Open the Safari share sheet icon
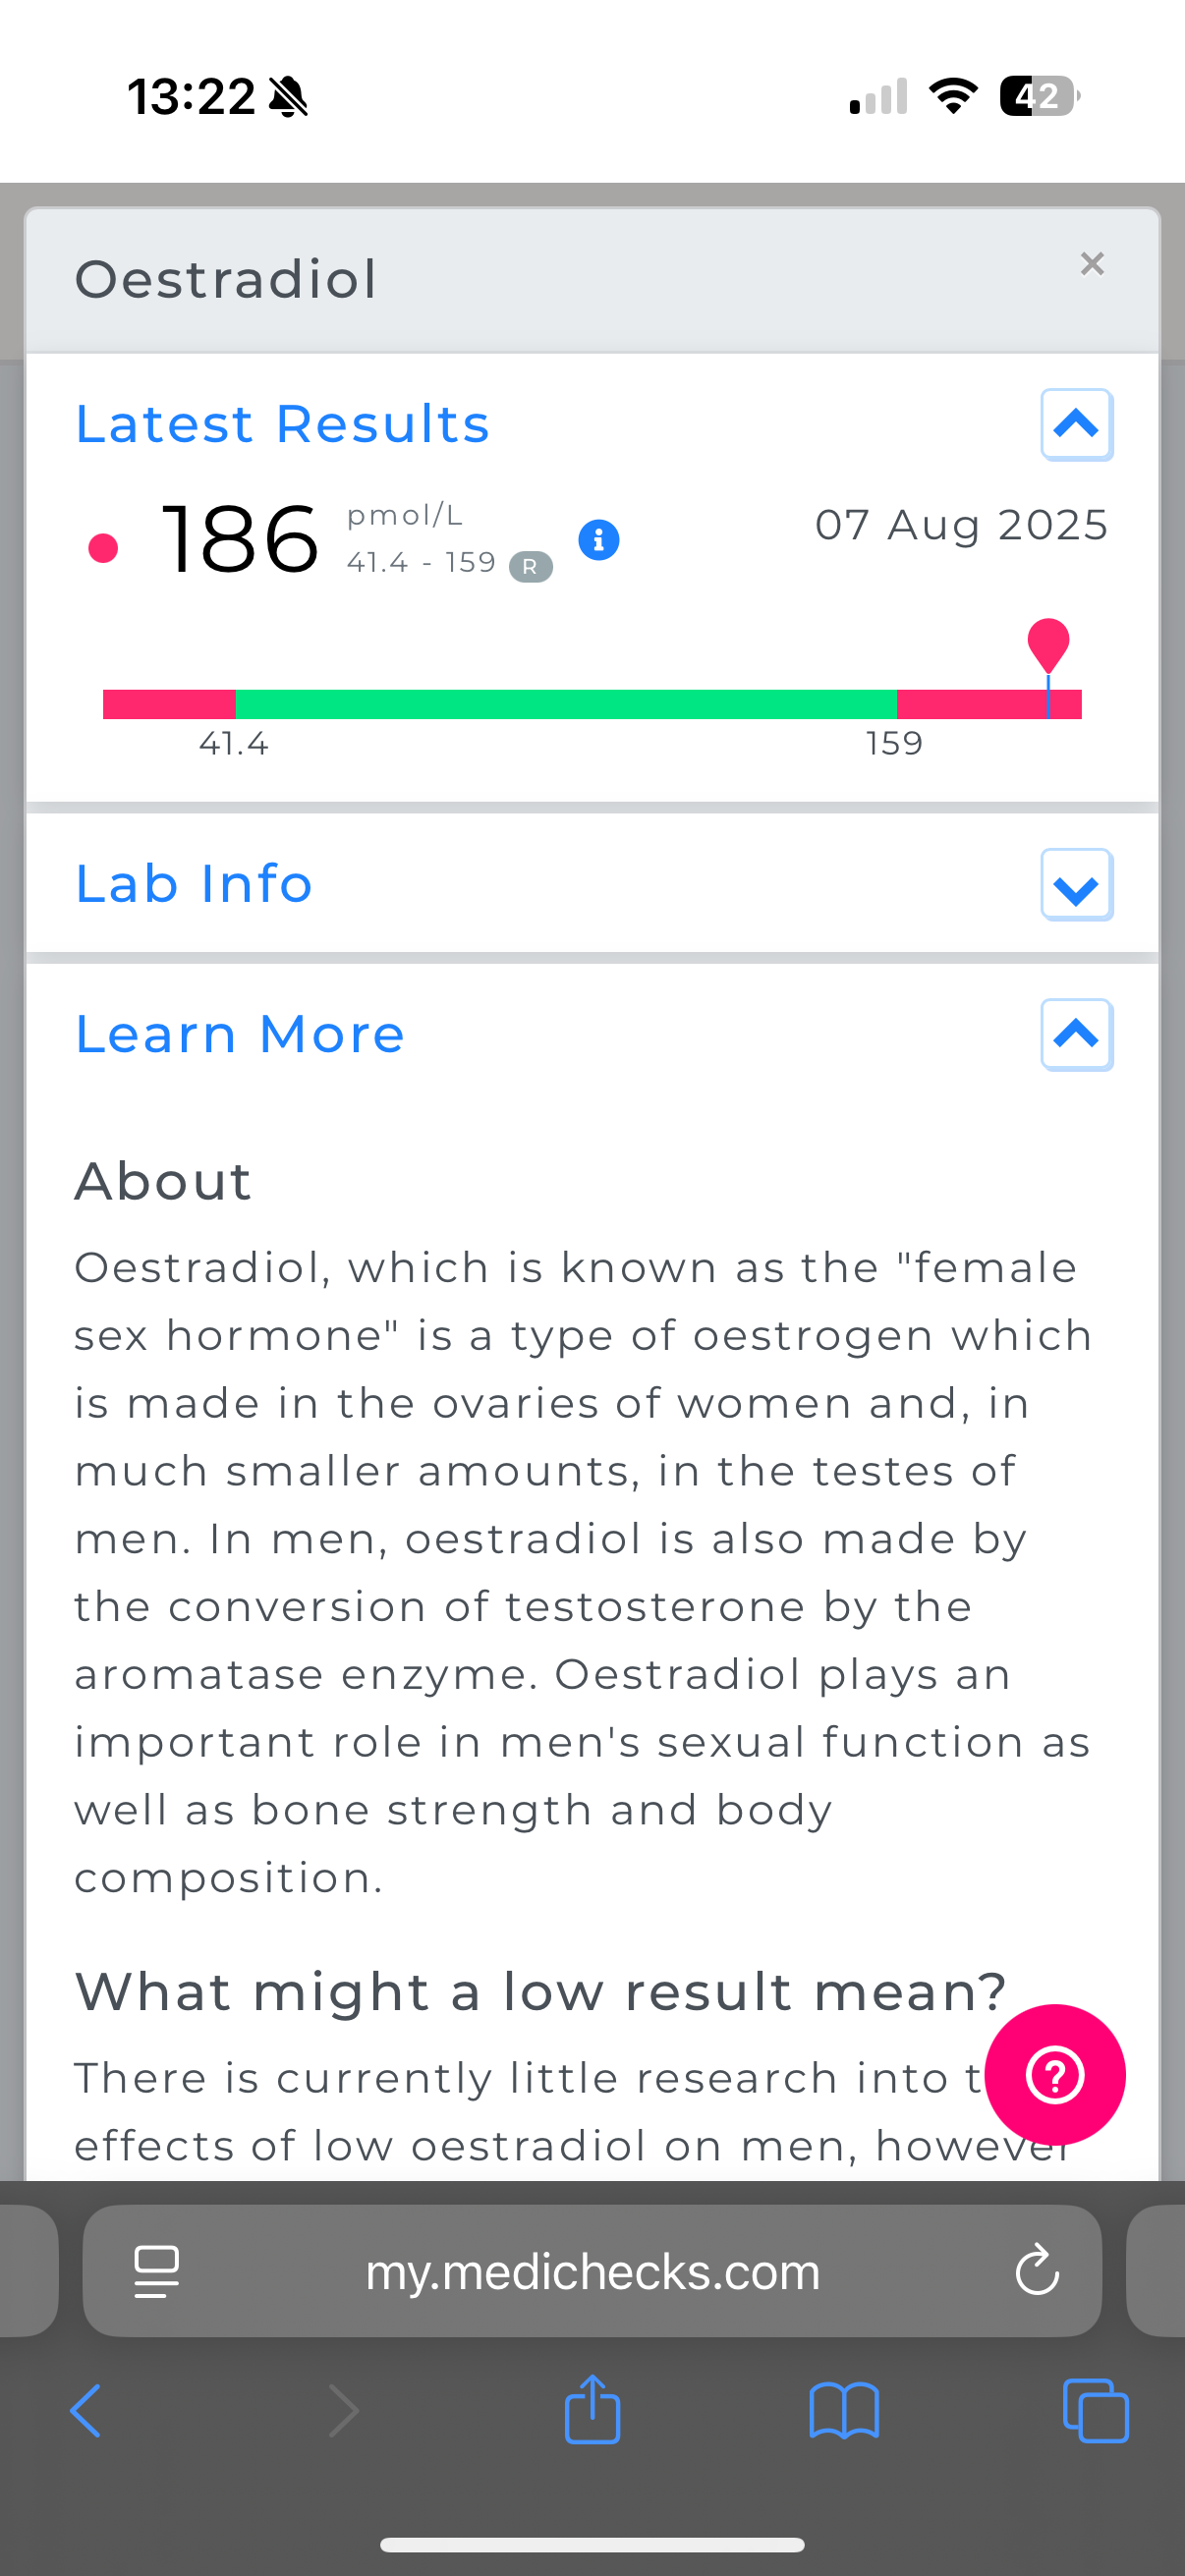Image resolution: width=1185 pixels, height=2576 pixels. tap(592, 2409)
